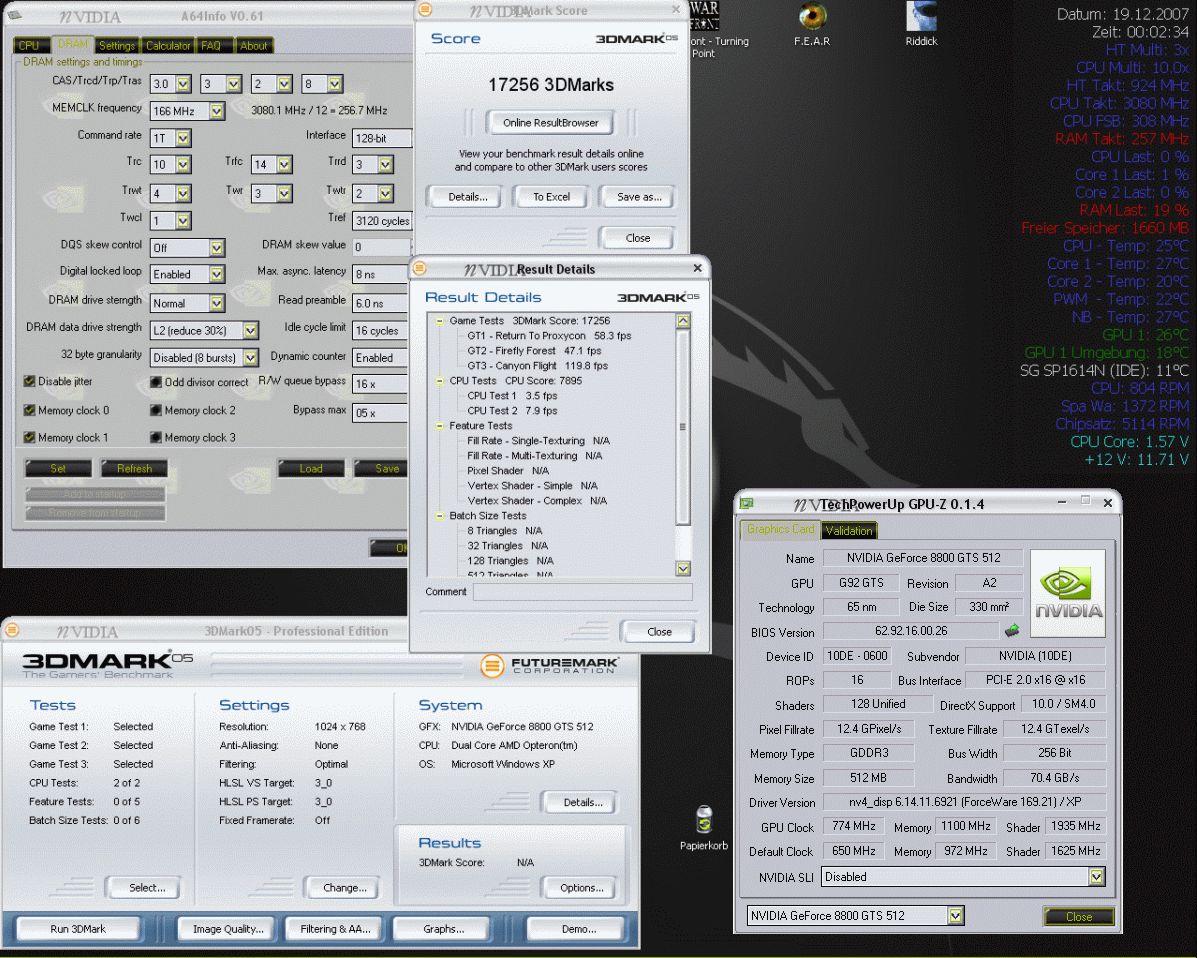Open the Trfc dropdown showing 14
Image resolution: width=1197 pixels, height=958 pixels.
(x=285, y=164)
